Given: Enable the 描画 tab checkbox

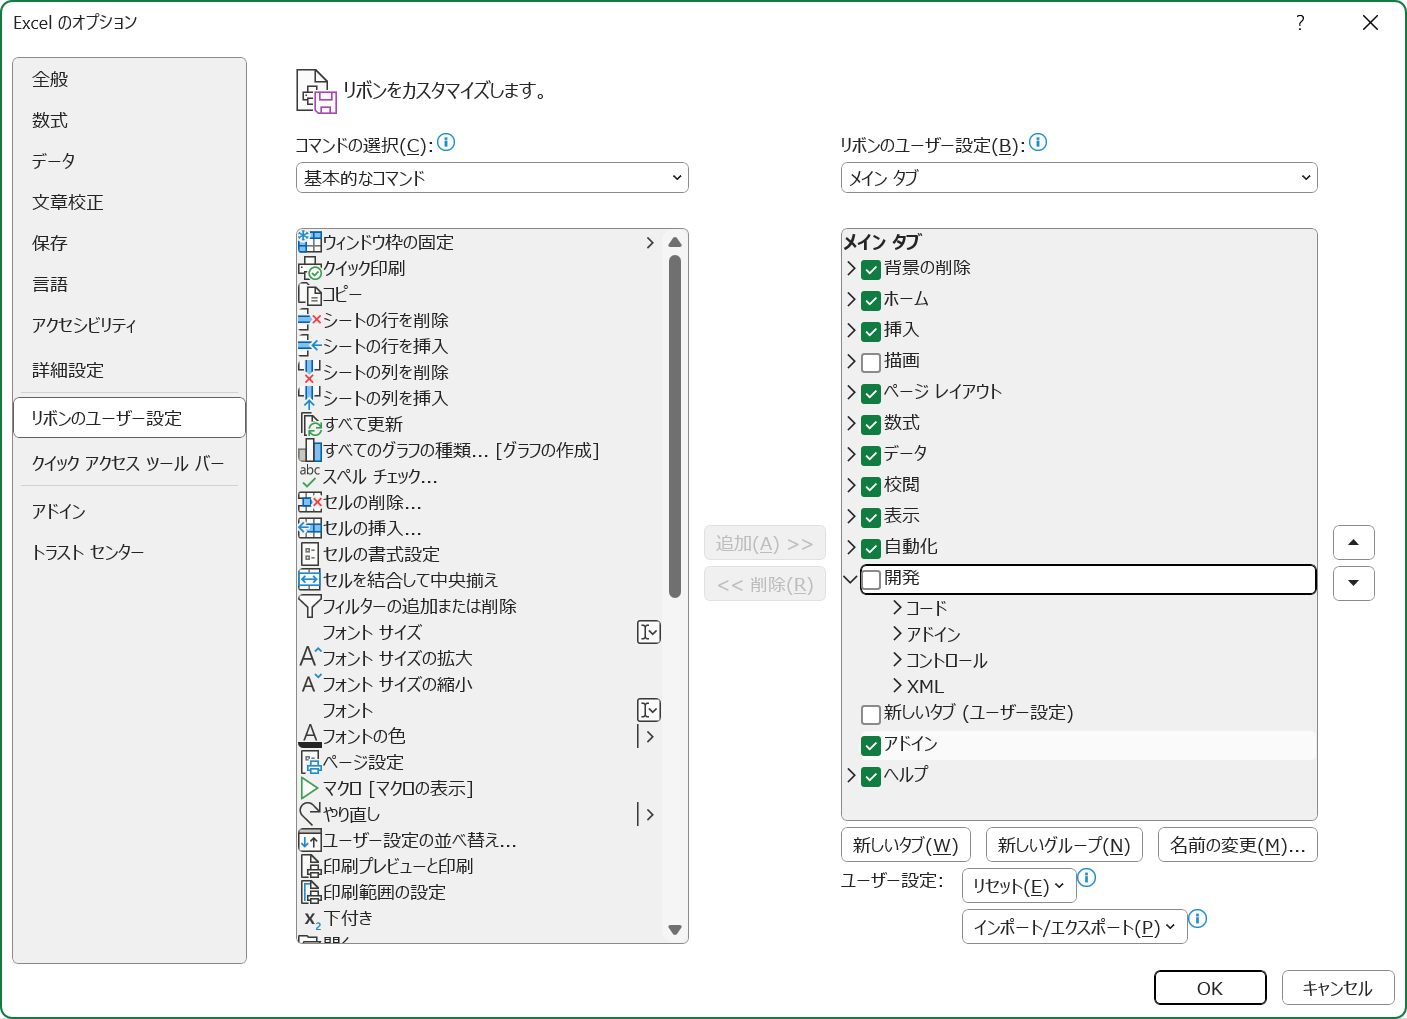Looking at the screenshot, I should pyautogui.click(x=871, y=362).
